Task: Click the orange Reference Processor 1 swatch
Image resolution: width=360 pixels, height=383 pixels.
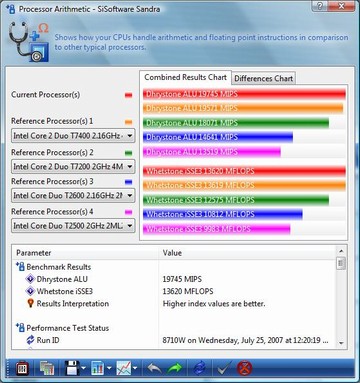Action: click(x=128, y=122)
